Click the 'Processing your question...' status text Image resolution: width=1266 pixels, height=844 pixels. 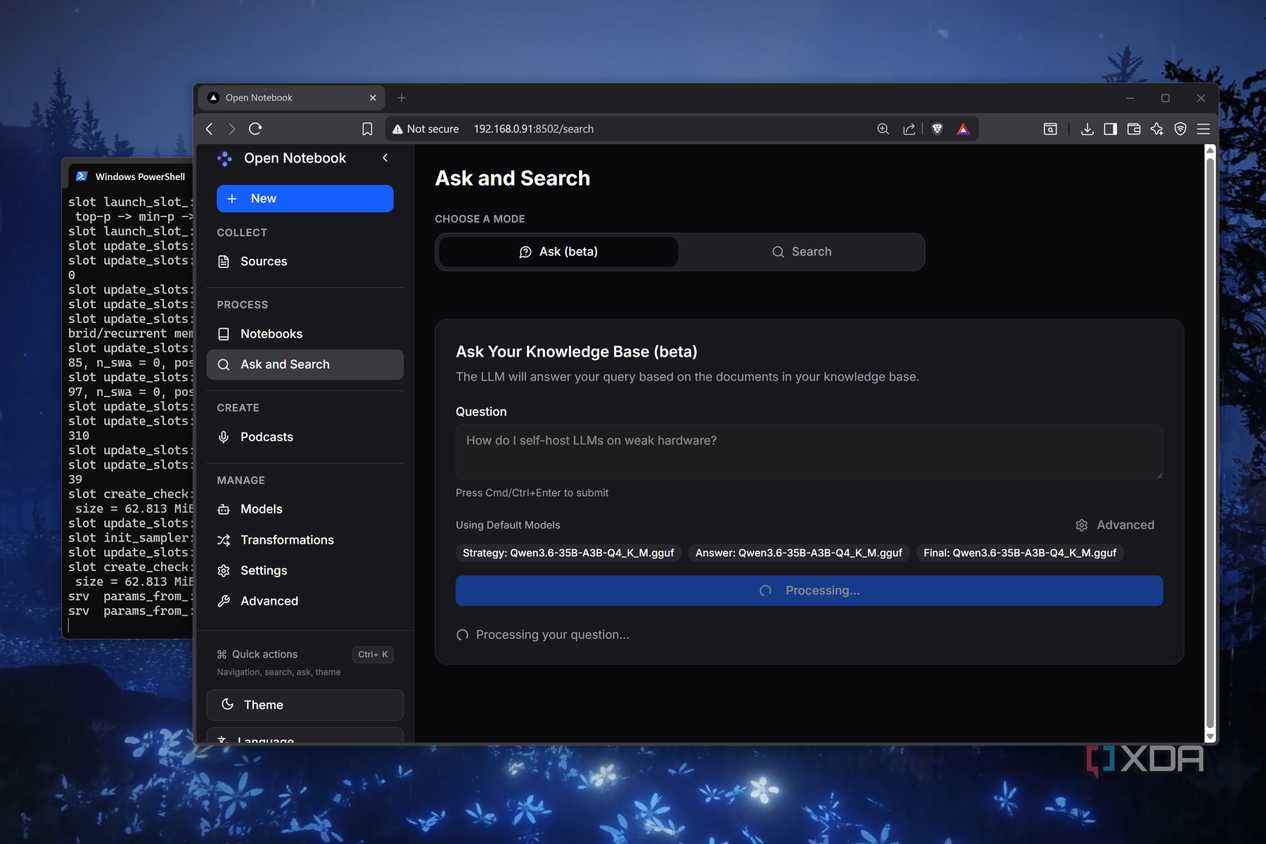(552, 635)
